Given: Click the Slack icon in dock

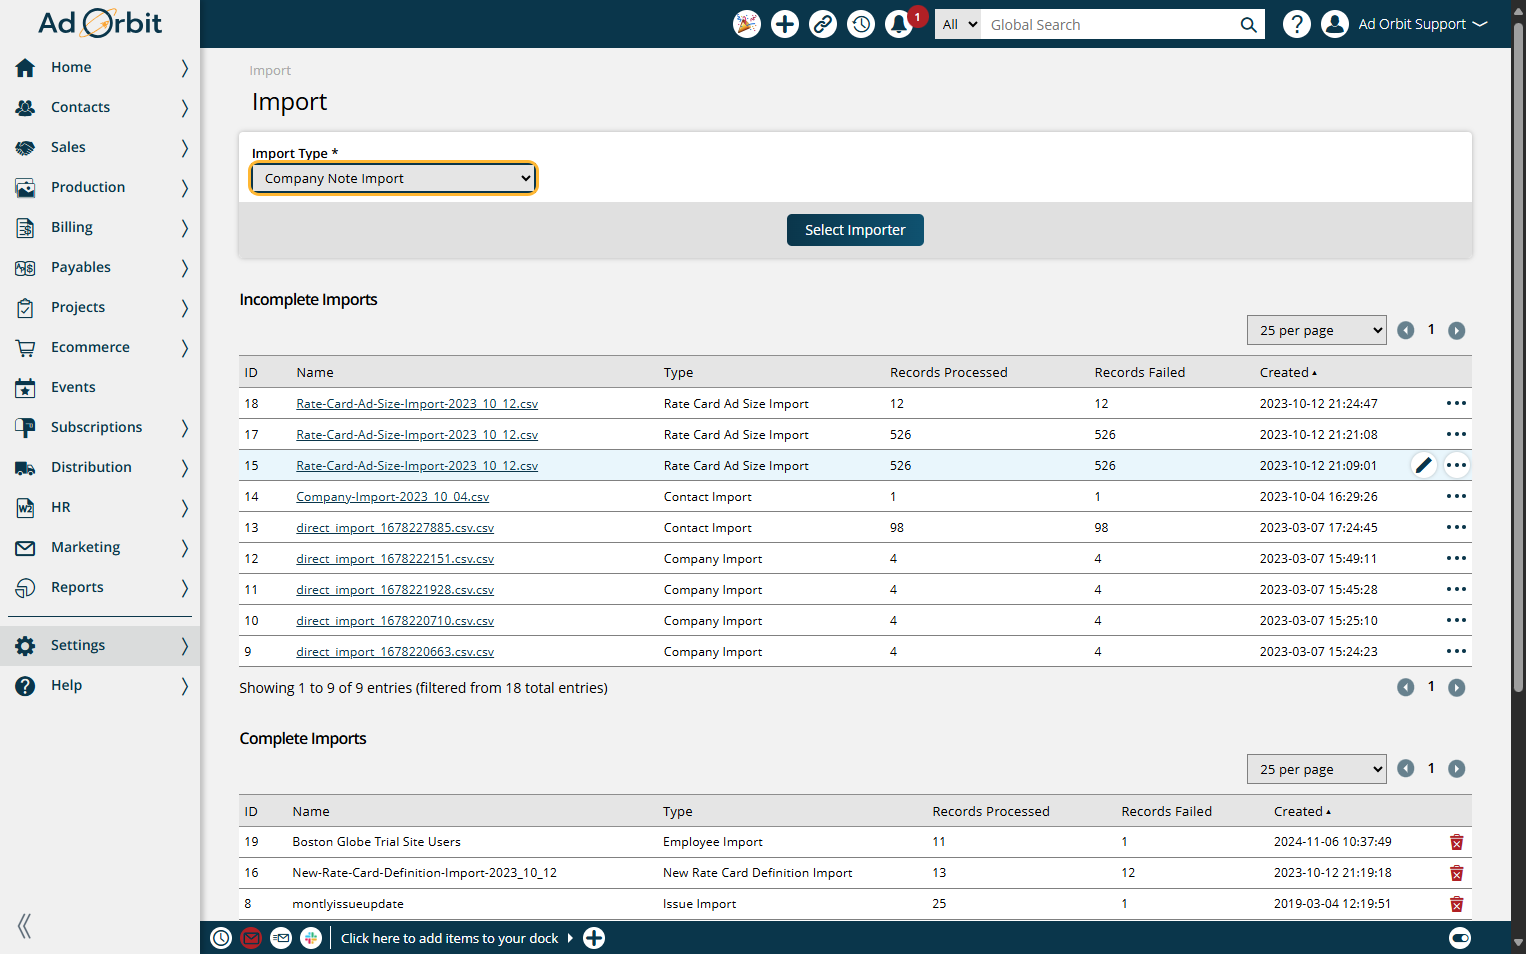Looking at the screenshot, I should [x=311, y=938].
